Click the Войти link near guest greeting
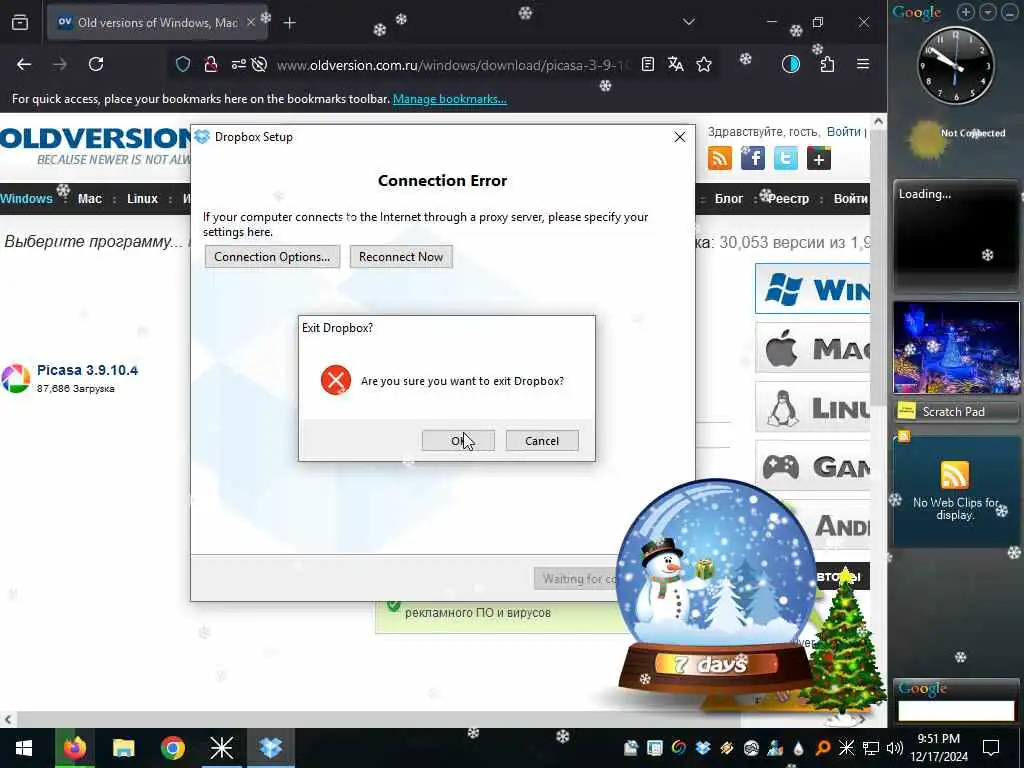1024x768 pixels. click(x=844, y=132)
